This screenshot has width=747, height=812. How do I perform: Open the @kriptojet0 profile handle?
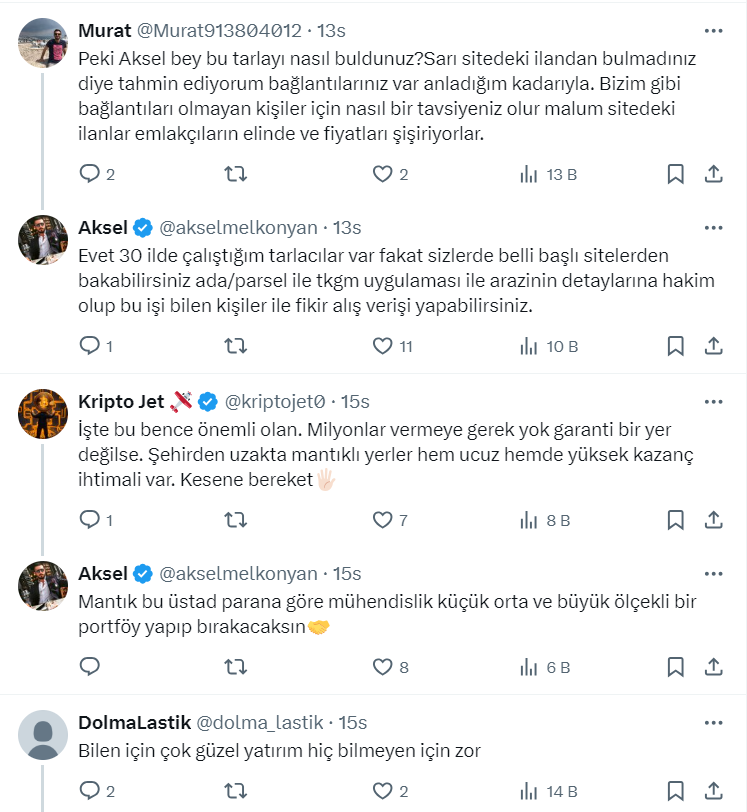[275, 402]
